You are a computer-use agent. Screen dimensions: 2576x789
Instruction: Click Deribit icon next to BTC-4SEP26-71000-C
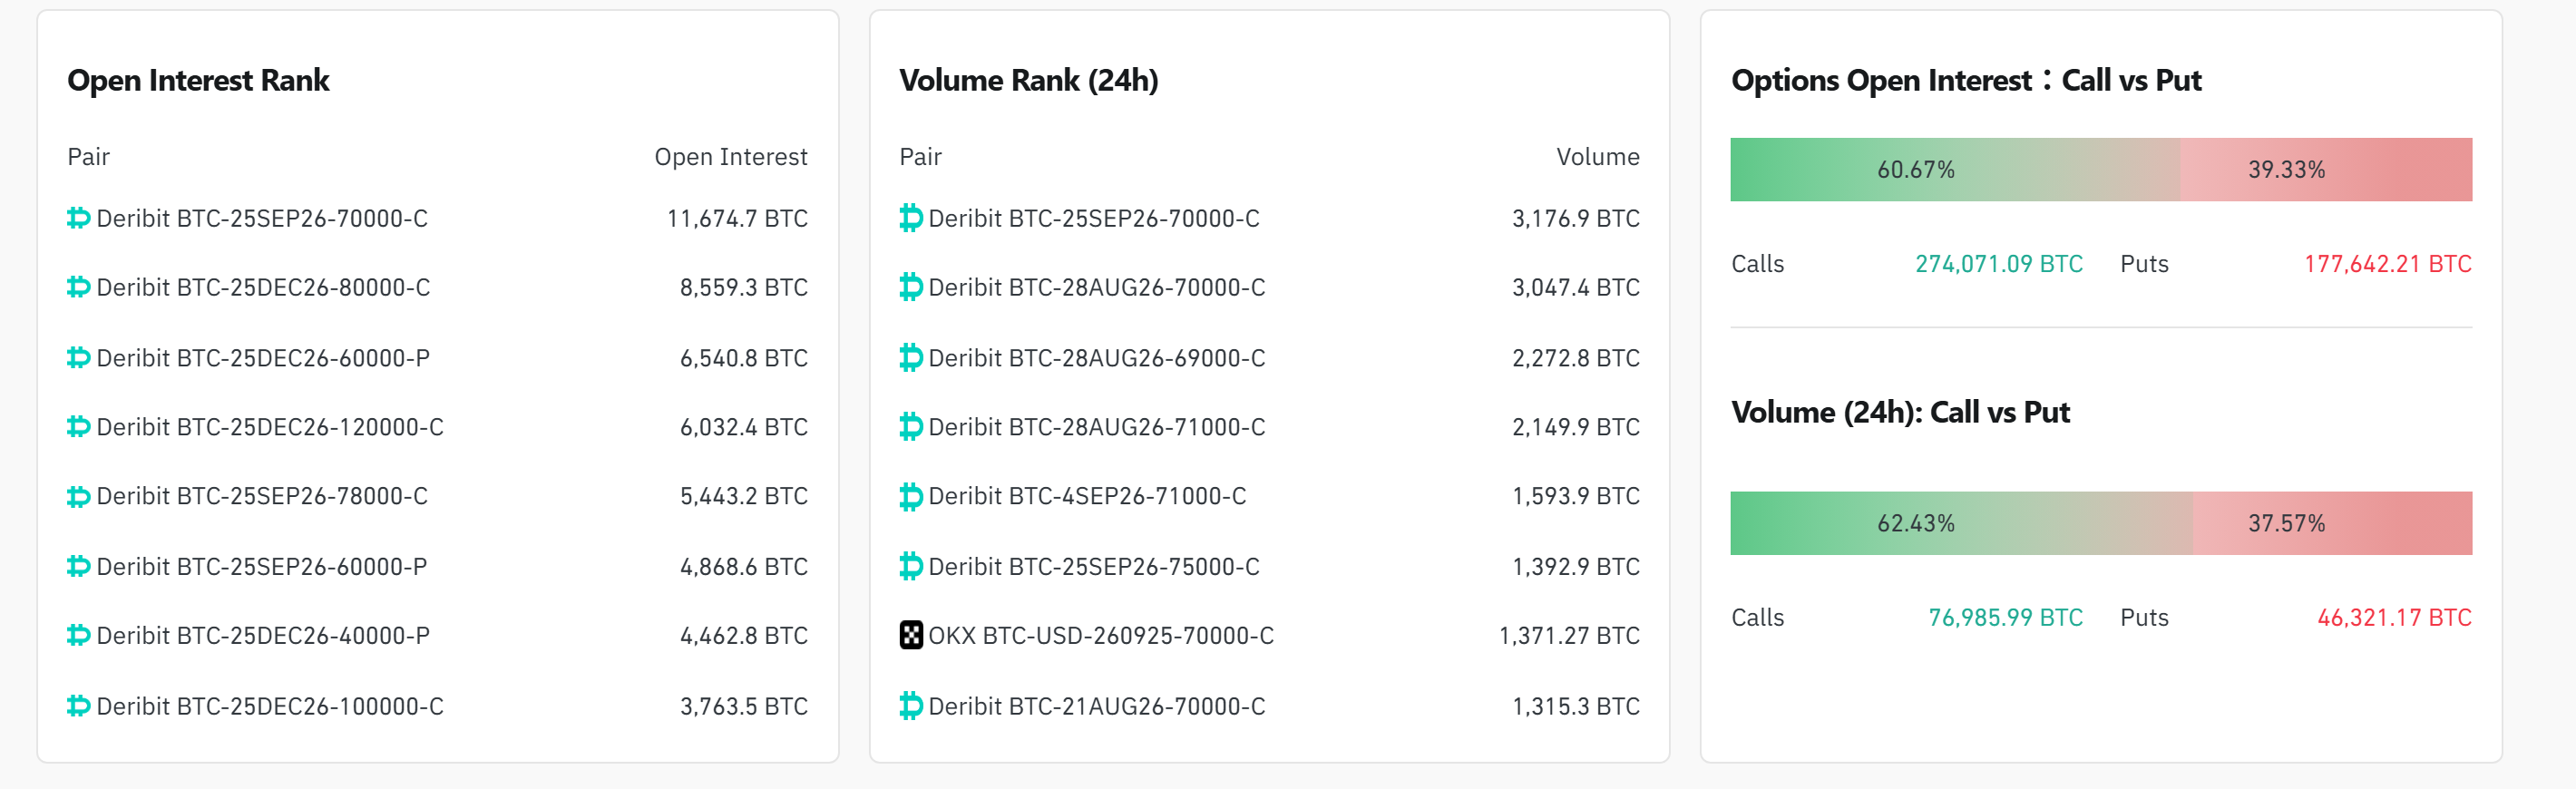pyautogui.click(x=911, y=496)
